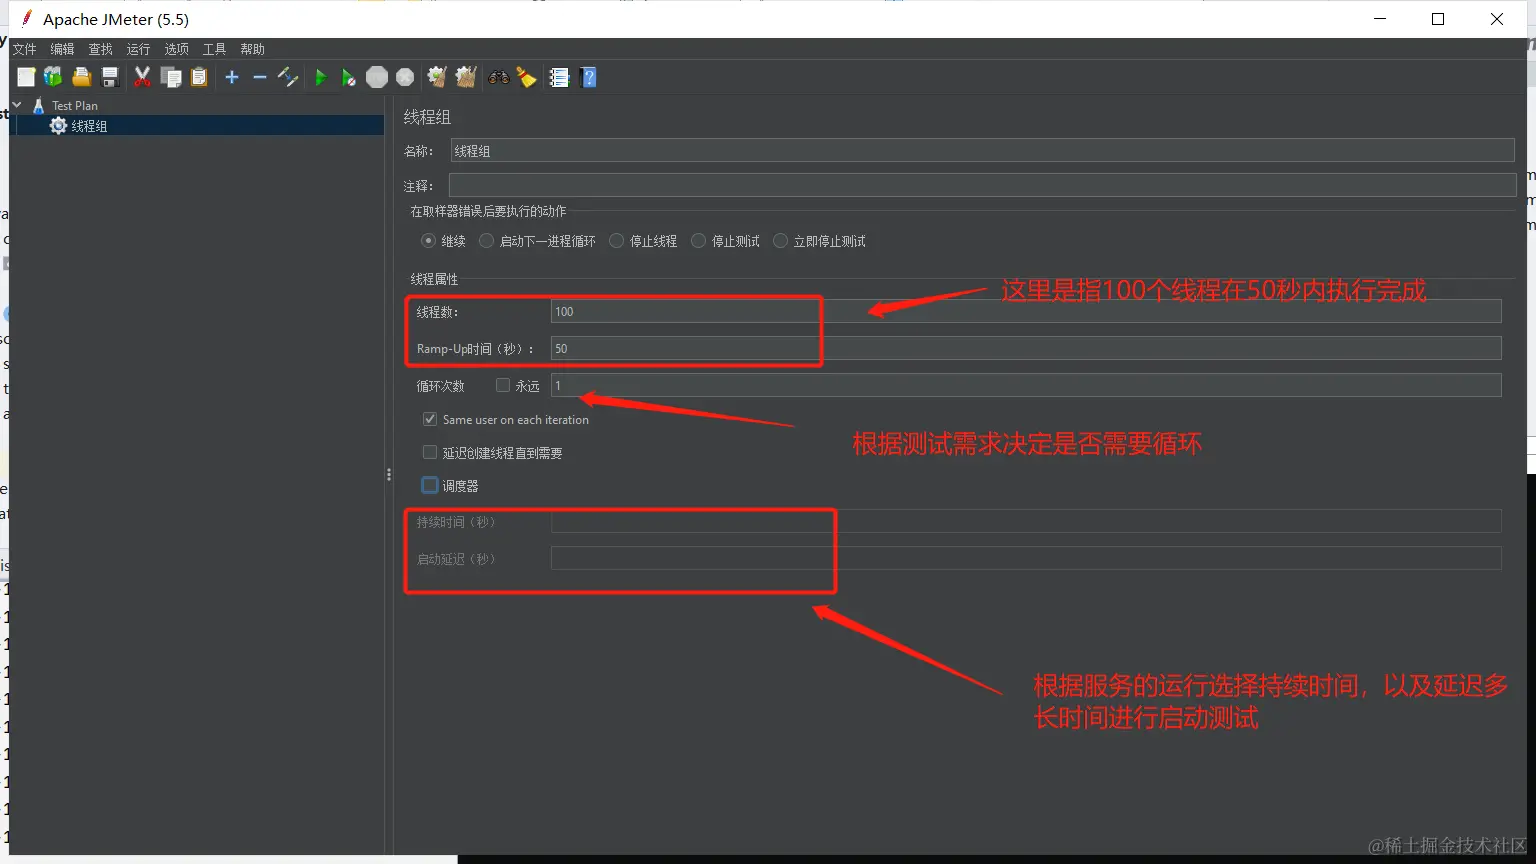Click the Shutdown threads icon
1536x864 pixels.
pos(405,77)
